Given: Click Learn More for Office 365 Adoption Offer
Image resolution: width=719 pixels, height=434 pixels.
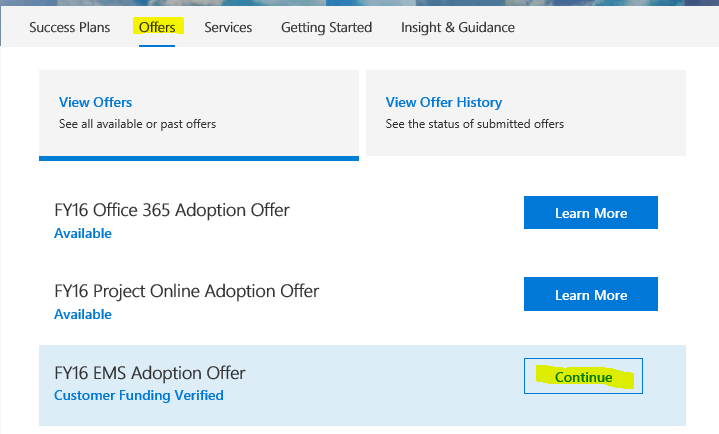Looking at the screenshot, I should [590, 213].
